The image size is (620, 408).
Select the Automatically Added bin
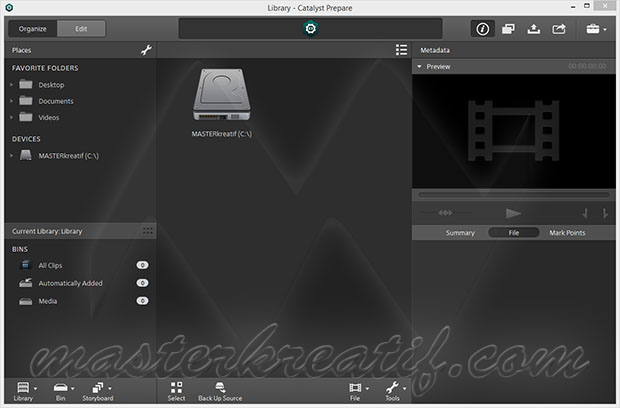[x=70, y=283]
